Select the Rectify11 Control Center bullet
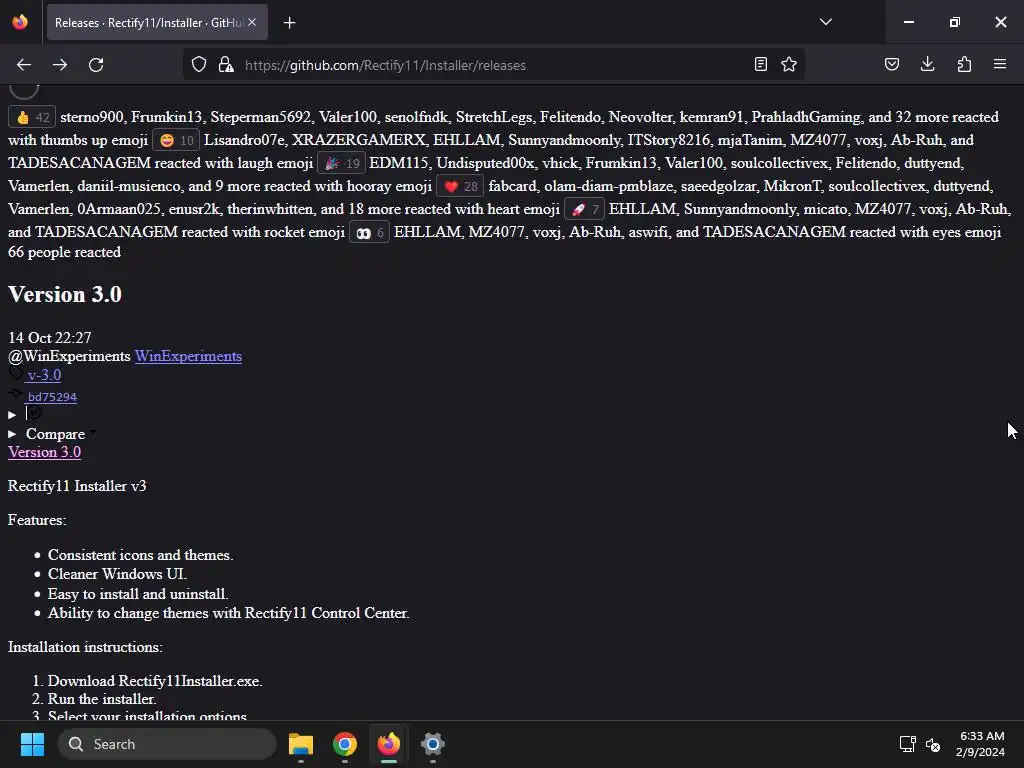The width and height of the screenshot is (1024, 768). click(229, 613)
